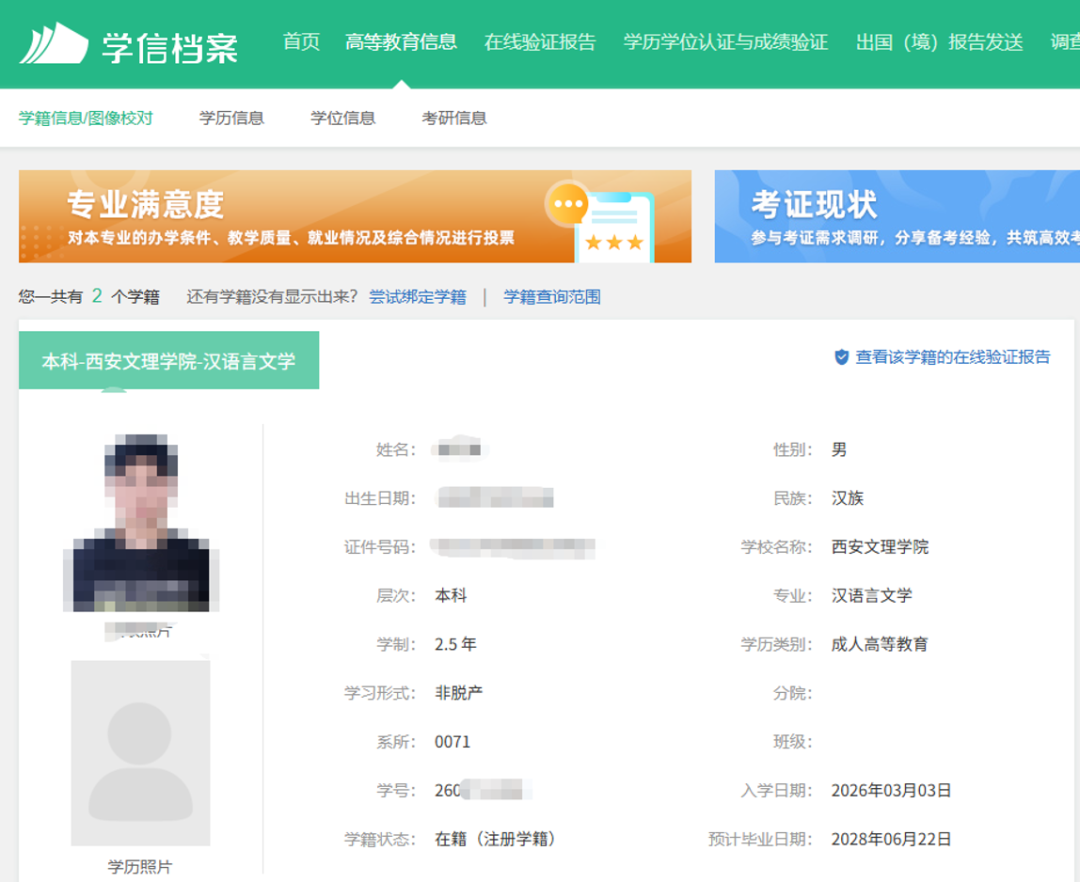Click the student number starting with 260
Image resolution: width=1080 pixels, height=882 pixels.
pos(483,790)
